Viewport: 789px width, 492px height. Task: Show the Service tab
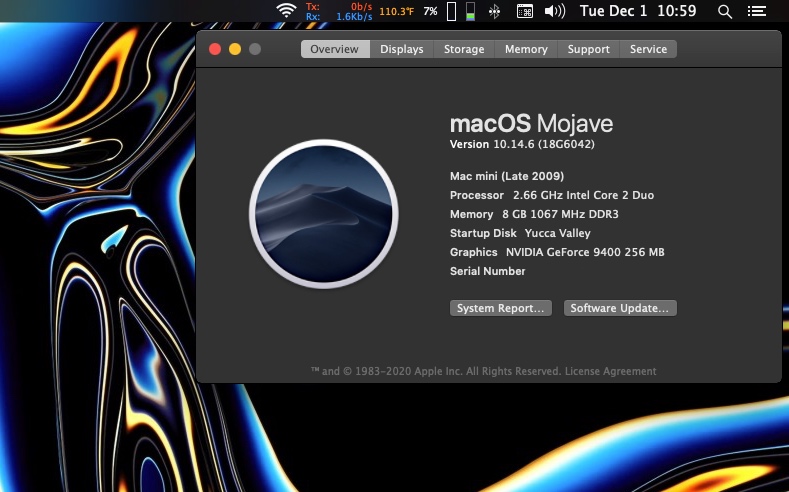click(x=648, y=49)
